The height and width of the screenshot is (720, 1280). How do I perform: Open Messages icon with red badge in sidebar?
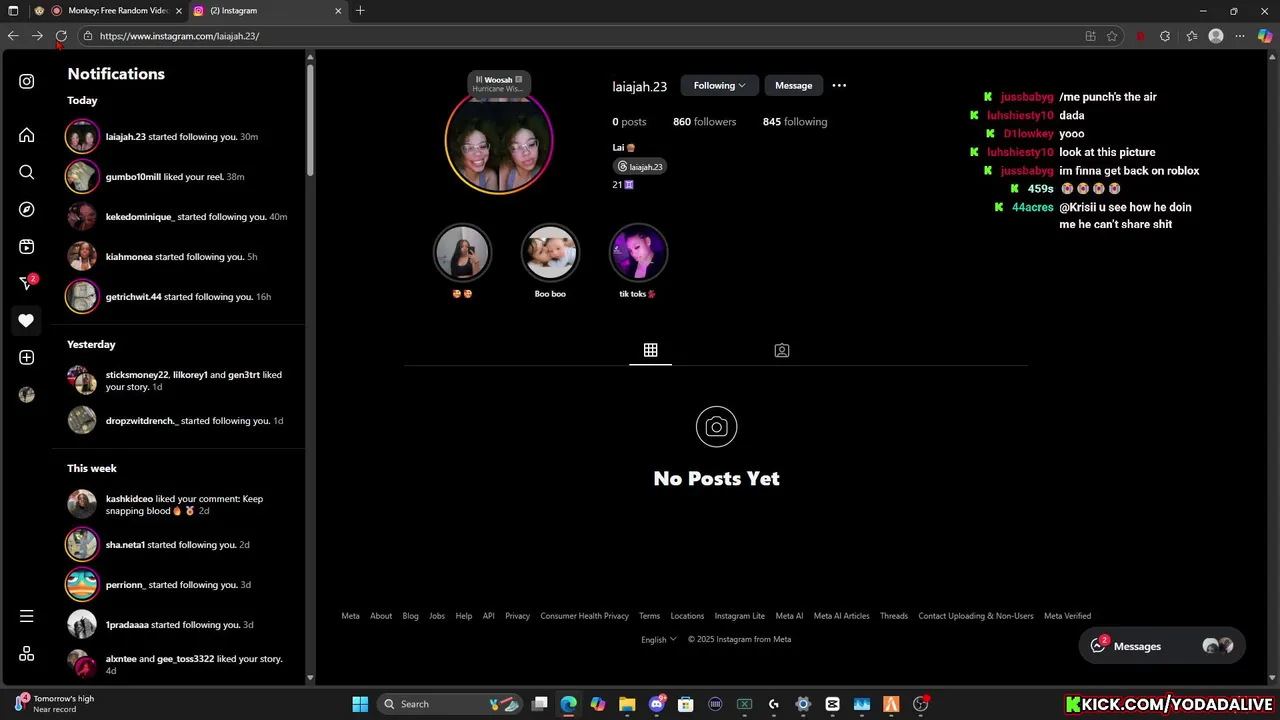pyautogui.click(x=27, y=283)
